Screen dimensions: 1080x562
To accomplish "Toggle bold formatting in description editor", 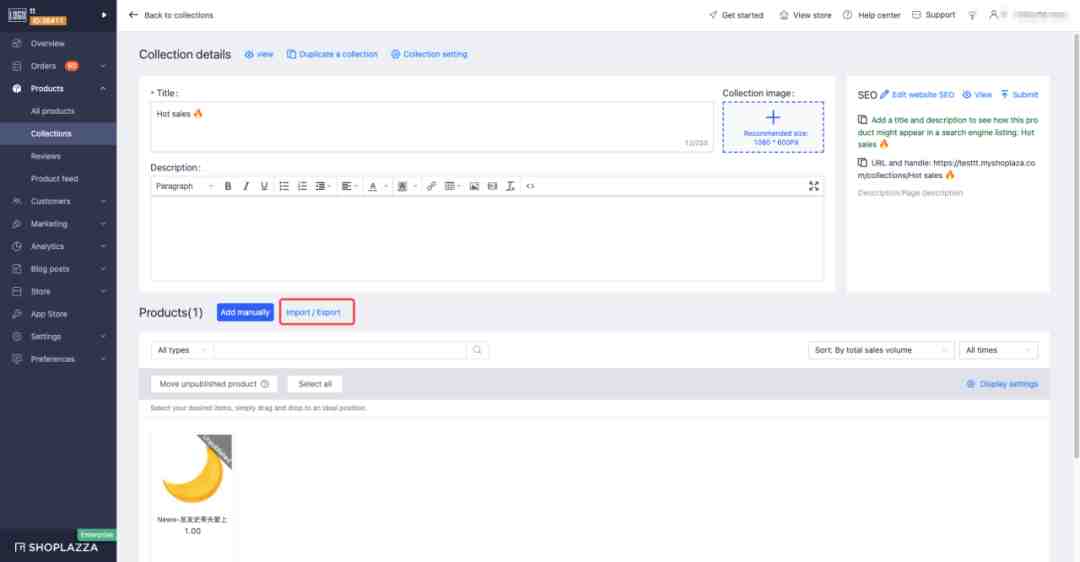I will click(x=227, y=186).
